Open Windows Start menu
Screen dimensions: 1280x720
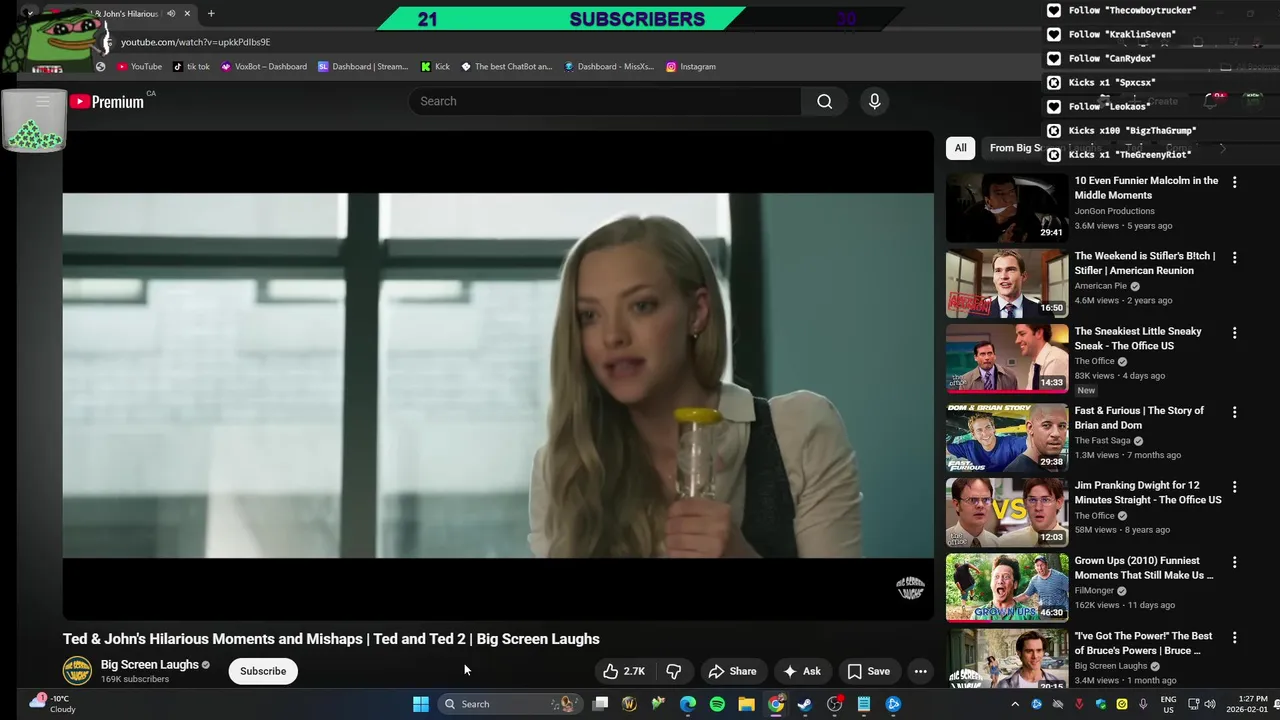click(x=421, y=704)
